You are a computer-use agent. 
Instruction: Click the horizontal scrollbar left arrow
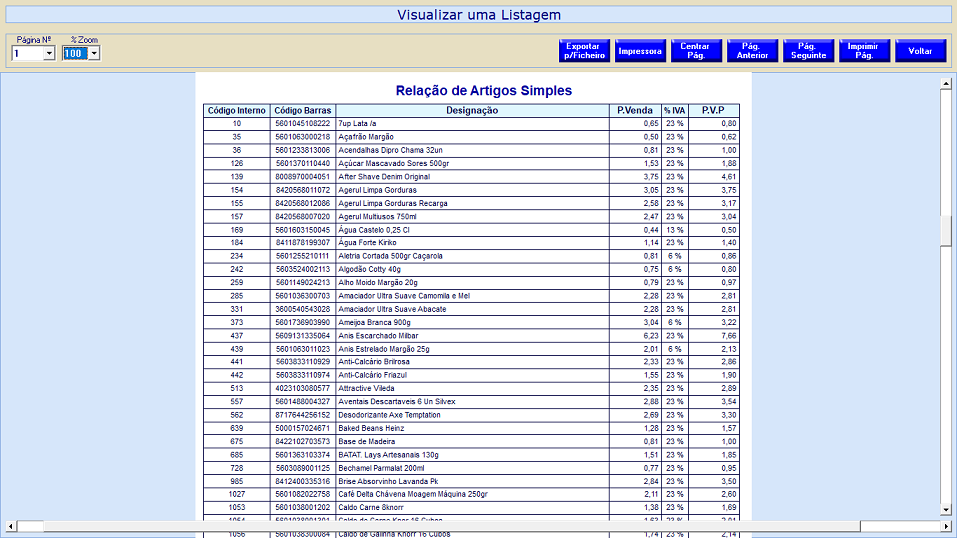point(9,526)
